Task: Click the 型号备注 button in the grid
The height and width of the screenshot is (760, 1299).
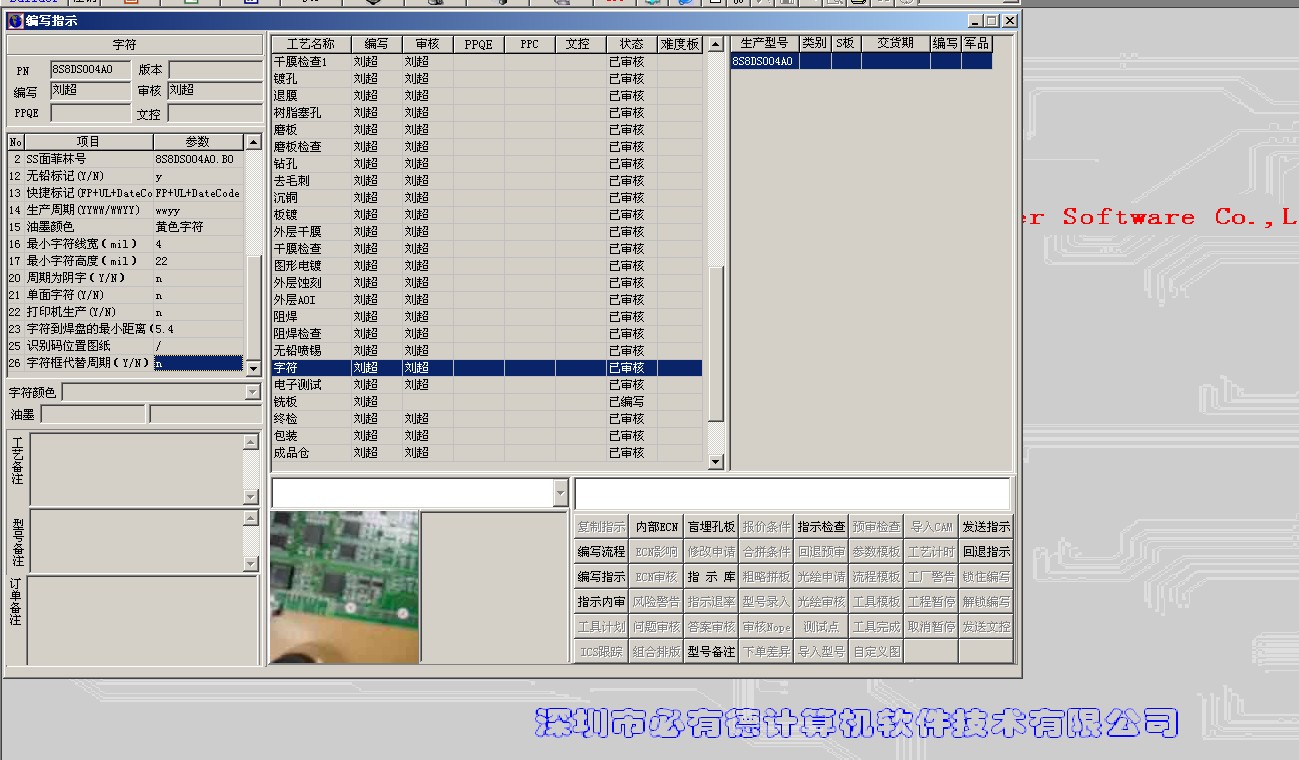Action: click(x=711, y=651)
